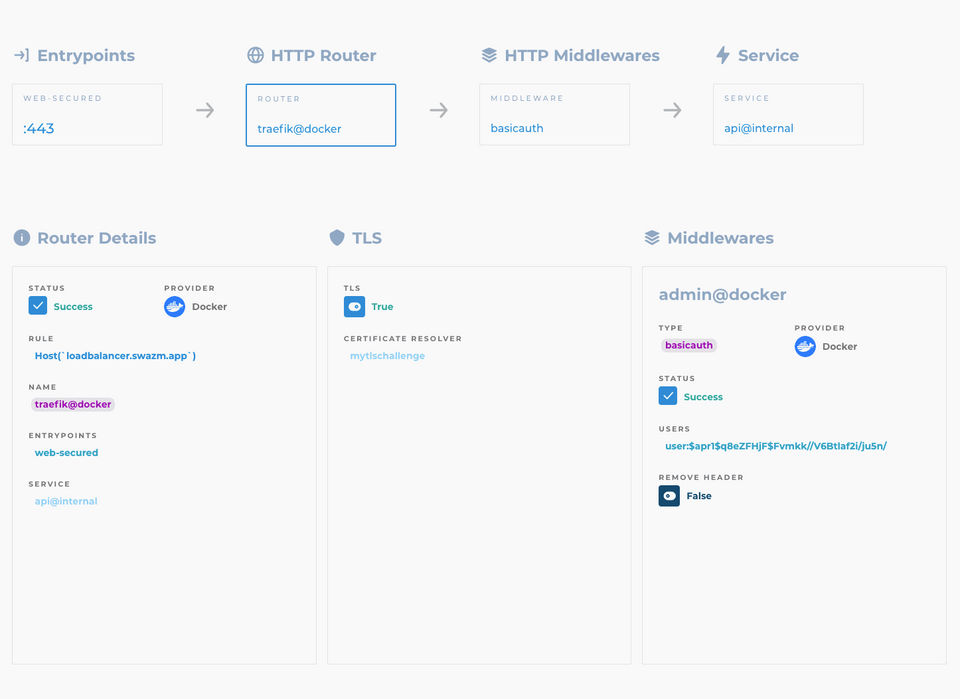Click the traefik@docker name tag
The image size is (960, 699).
click(73, 404)
